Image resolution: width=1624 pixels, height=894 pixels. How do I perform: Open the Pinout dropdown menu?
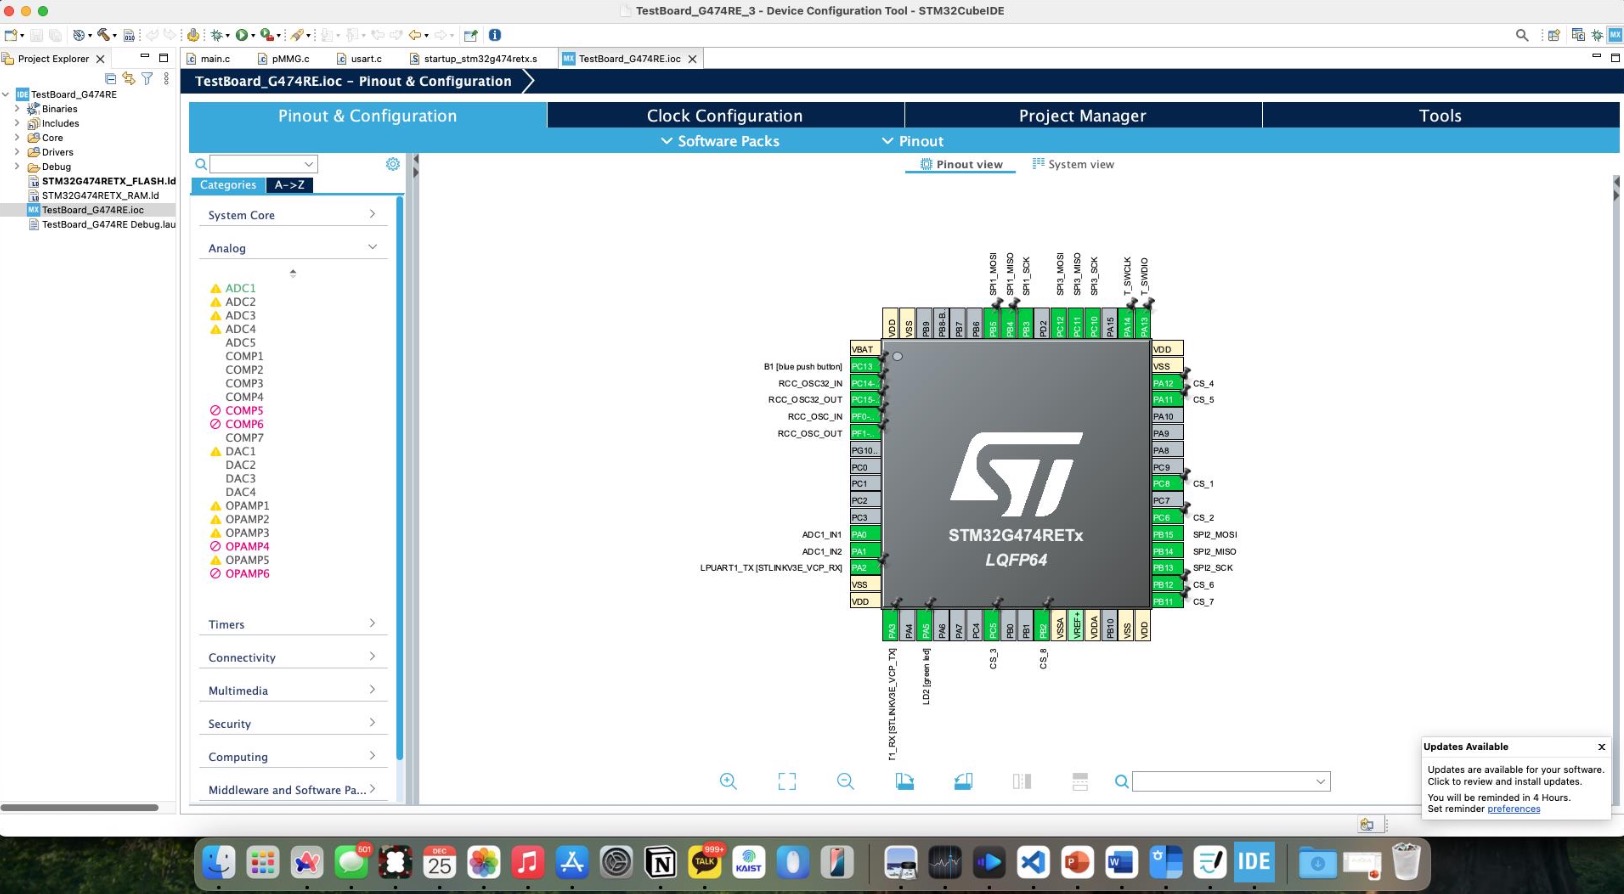coord(912,141)
